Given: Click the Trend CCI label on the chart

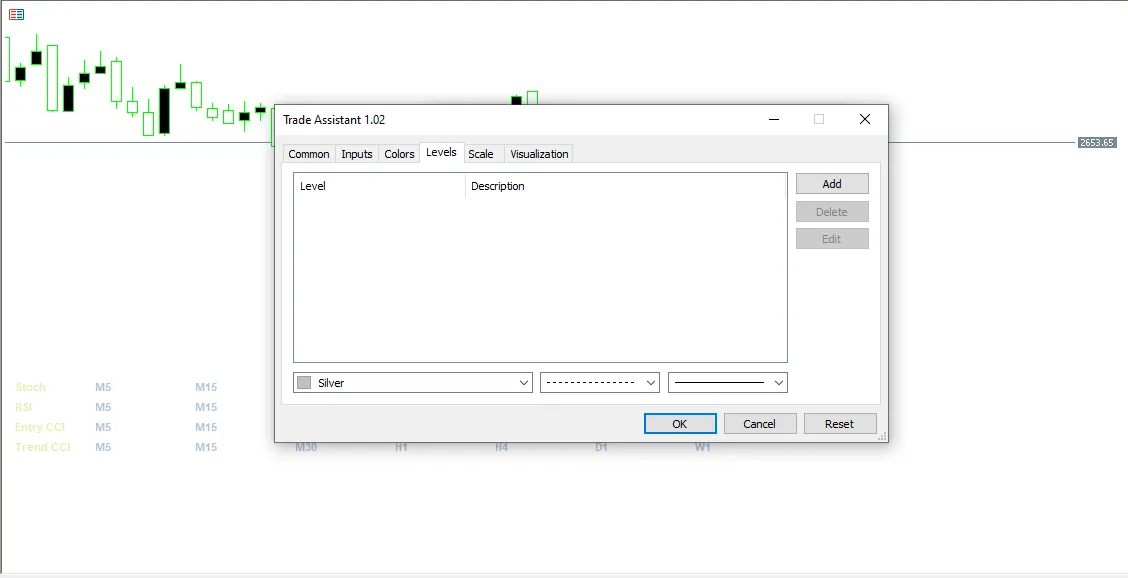Looking at the screenshot, I should point(42,448).
